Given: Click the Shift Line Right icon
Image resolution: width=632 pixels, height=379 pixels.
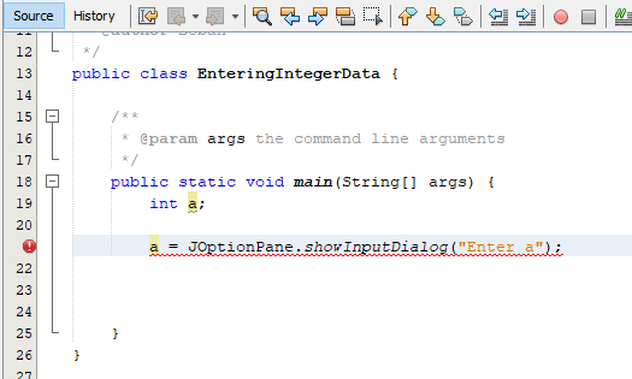Looking at the screenshot, I should point(526,17).
